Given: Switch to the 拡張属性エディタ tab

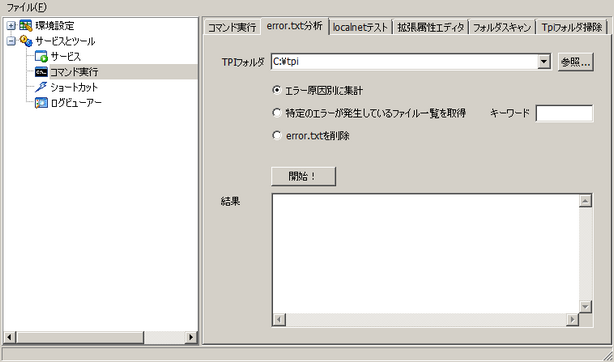Looking at the screenshot, I should tap(431, 27).
